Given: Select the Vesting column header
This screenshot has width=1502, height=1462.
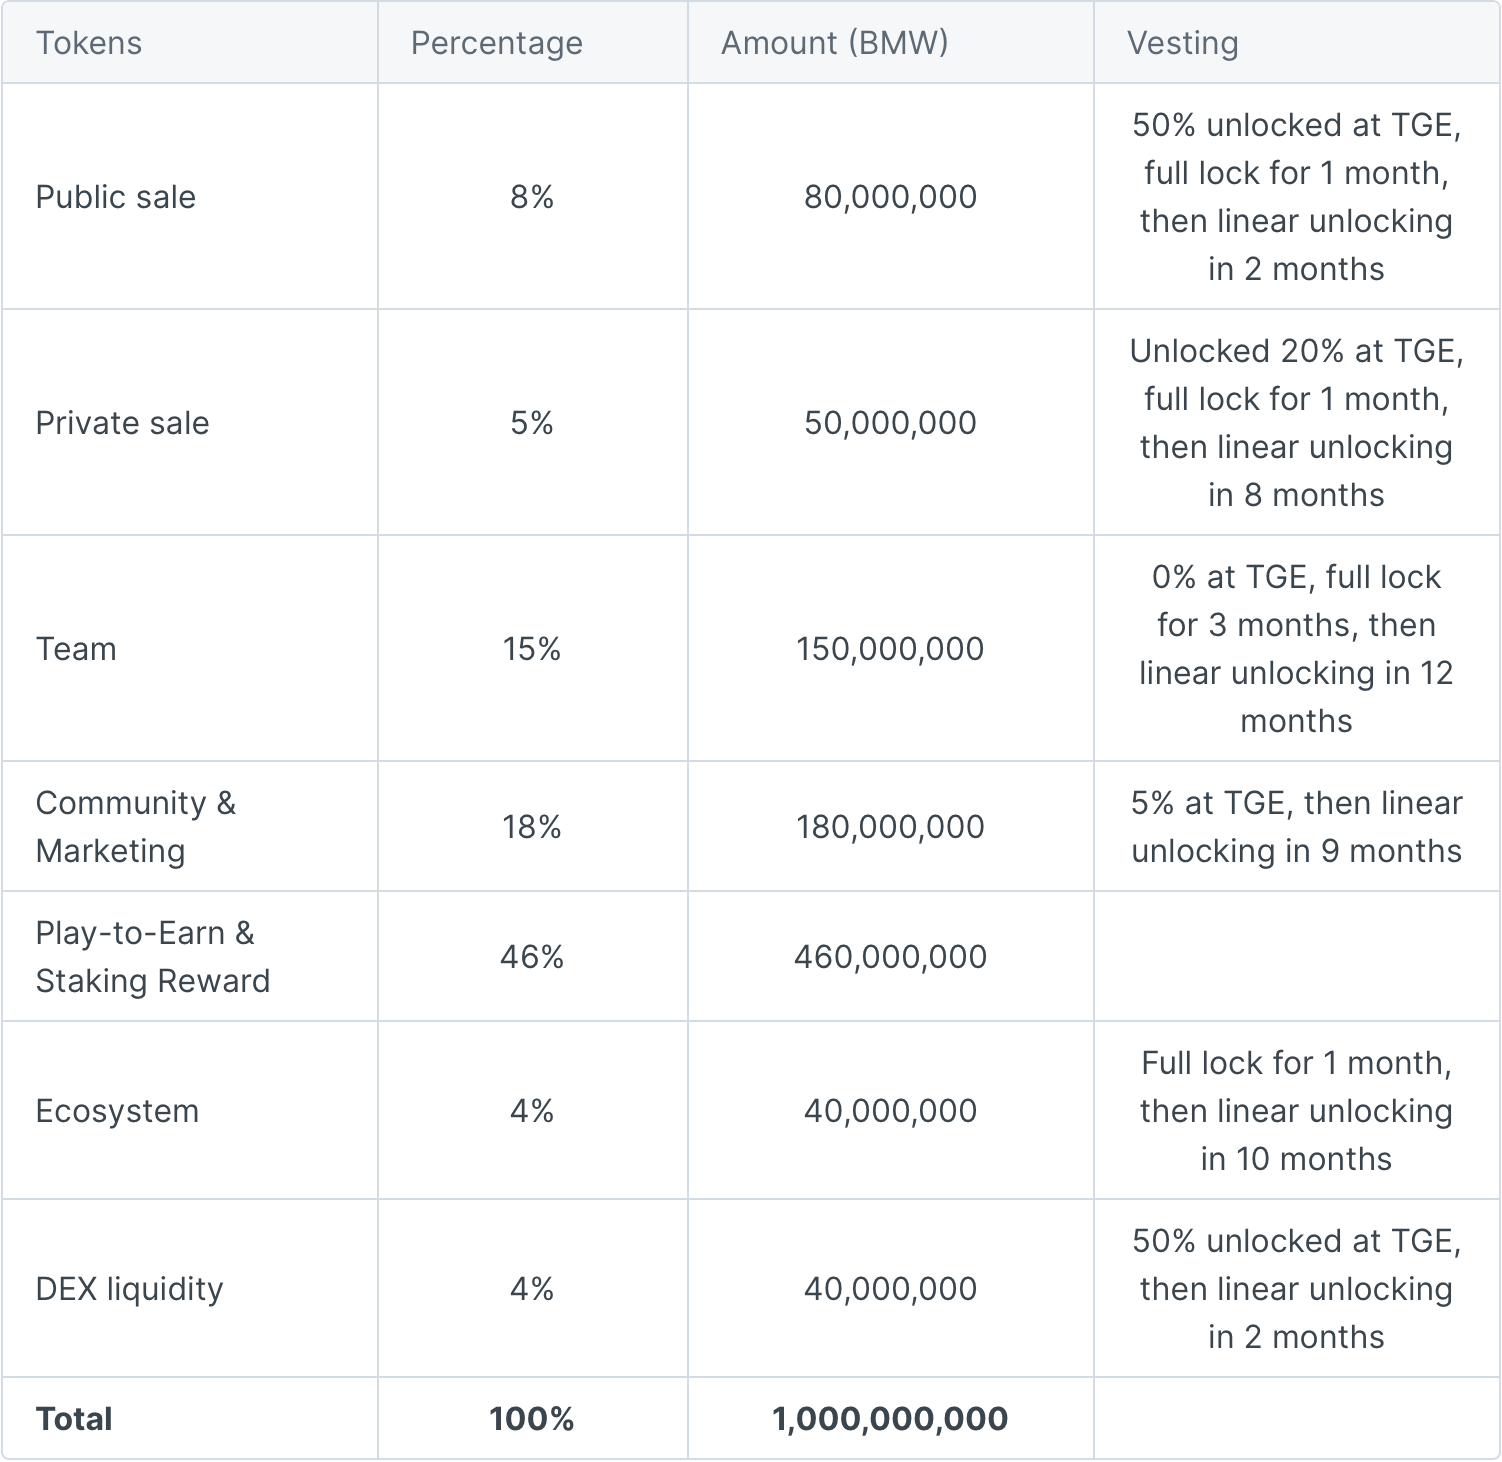Looking at the screenshot, I should [1183, 43].
